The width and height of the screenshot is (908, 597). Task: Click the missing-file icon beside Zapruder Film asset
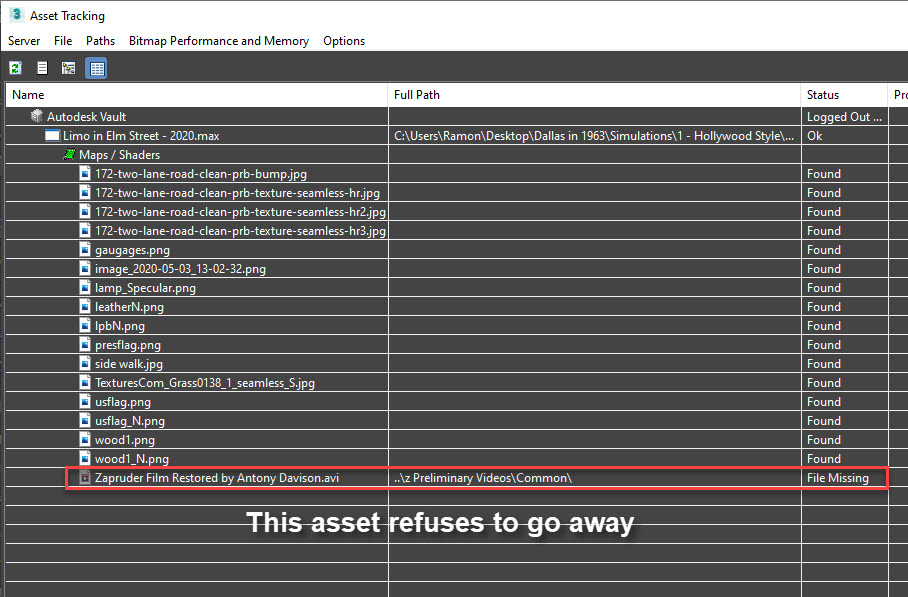click(x=84, y=478)
